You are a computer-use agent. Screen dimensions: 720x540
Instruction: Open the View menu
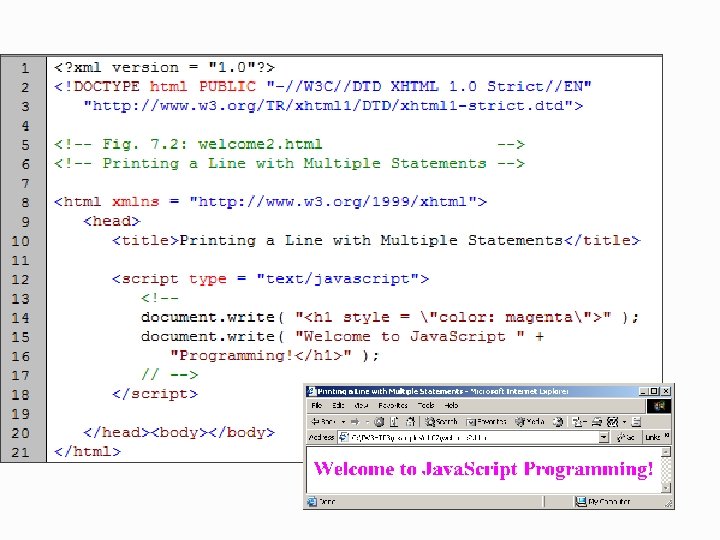[361, 405]
